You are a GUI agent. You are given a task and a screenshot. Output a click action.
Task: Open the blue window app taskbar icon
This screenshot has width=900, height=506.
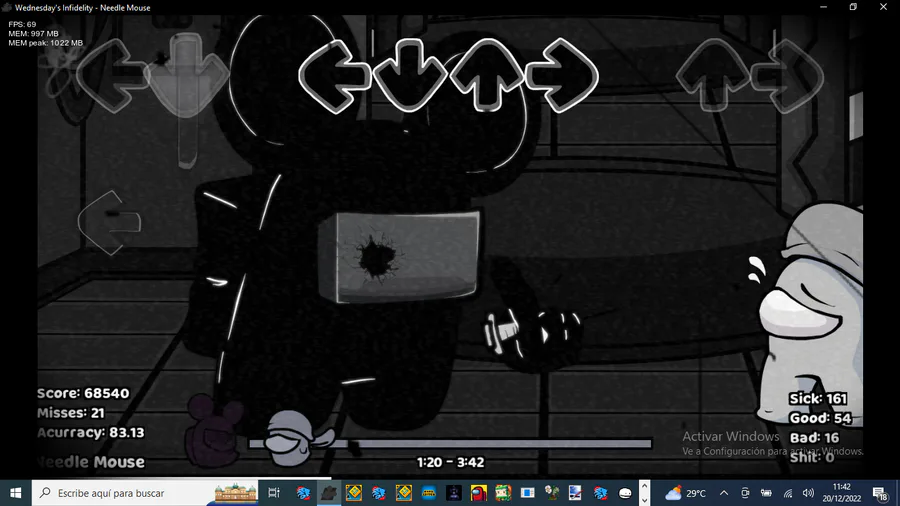pos(527,493)
